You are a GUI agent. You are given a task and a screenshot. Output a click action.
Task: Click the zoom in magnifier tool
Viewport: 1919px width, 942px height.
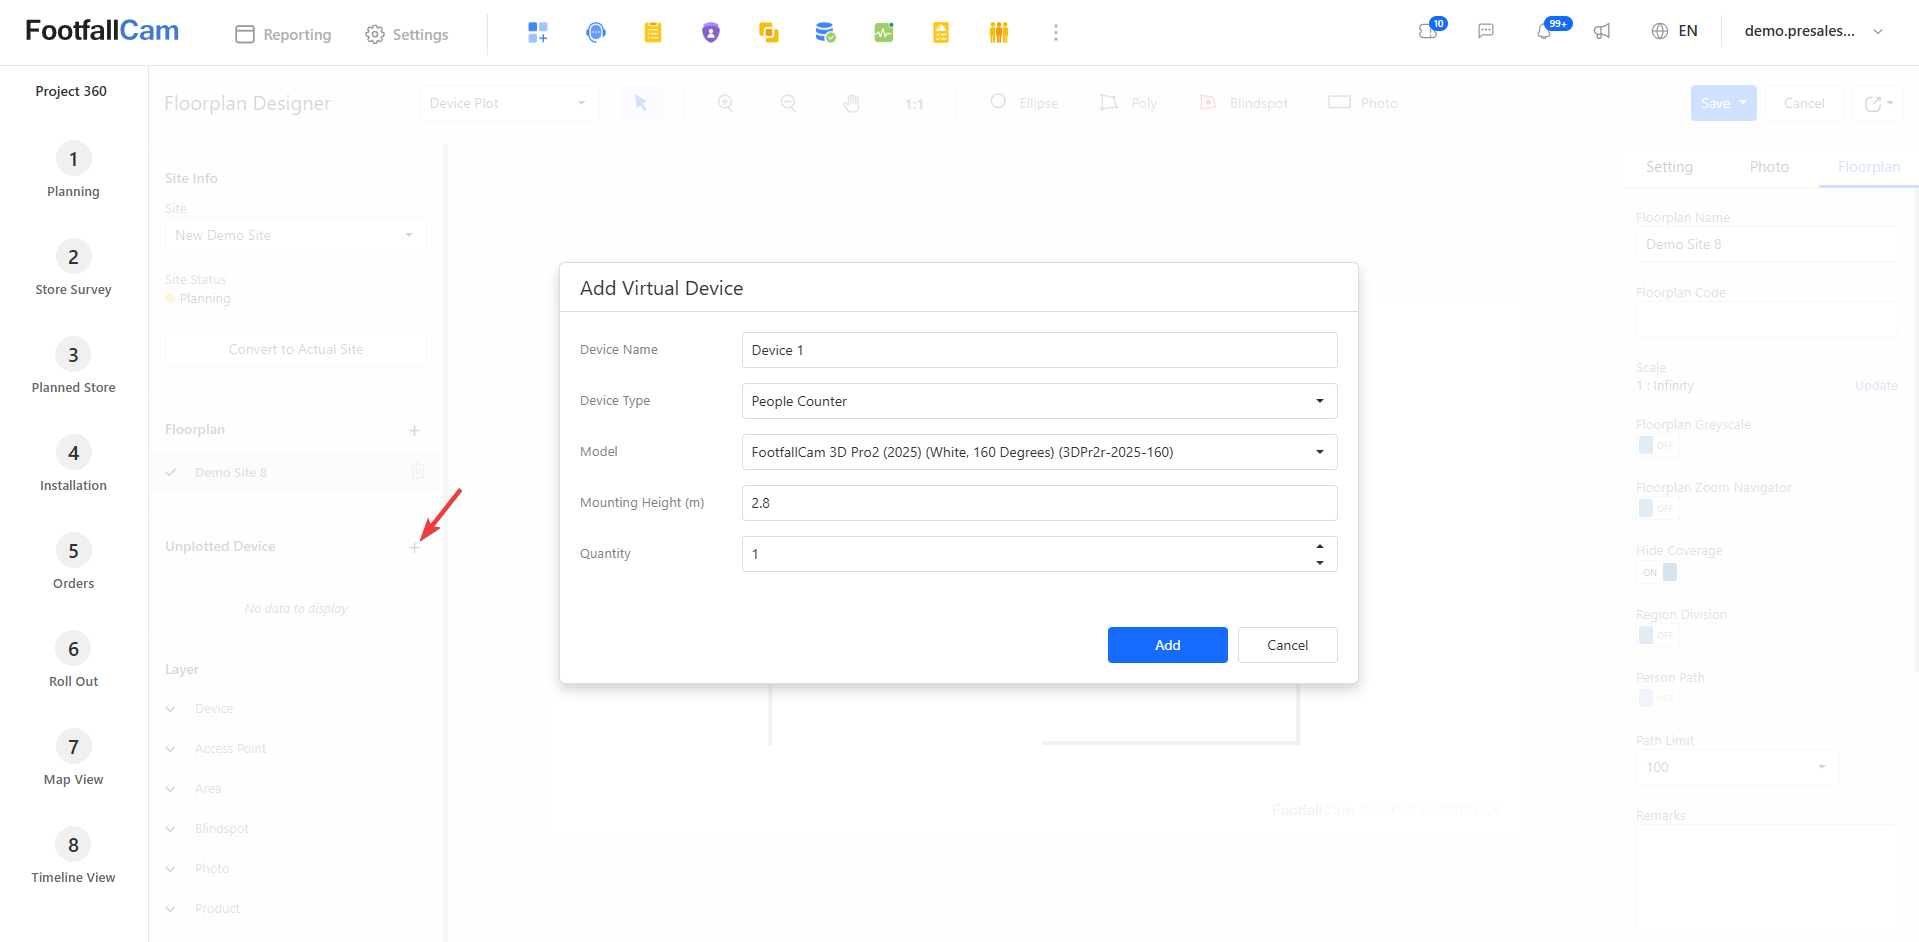726,103
